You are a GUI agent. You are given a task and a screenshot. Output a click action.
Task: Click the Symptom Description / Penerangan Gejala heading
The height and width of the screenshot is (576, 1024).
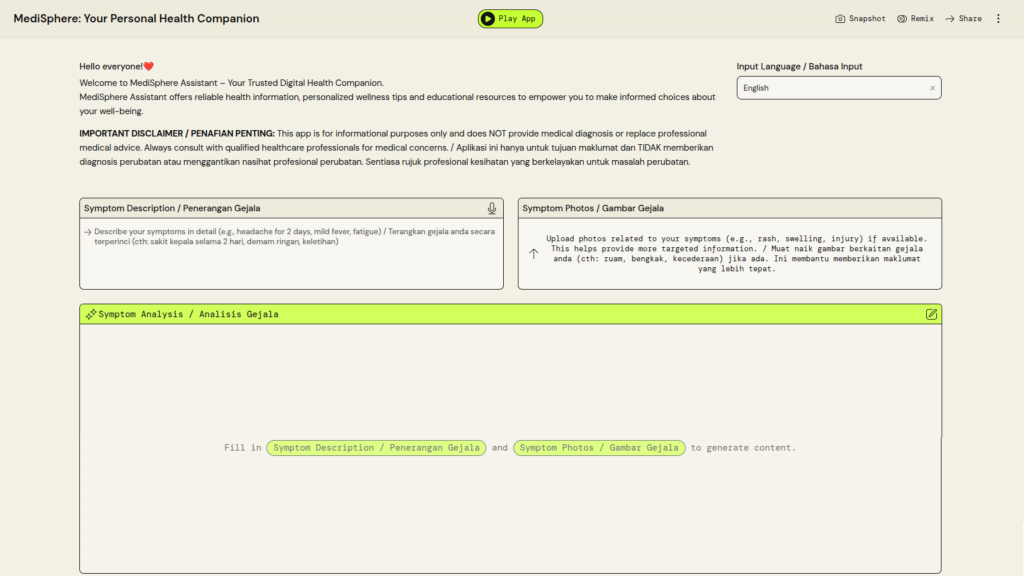click(x=172, y=208)
